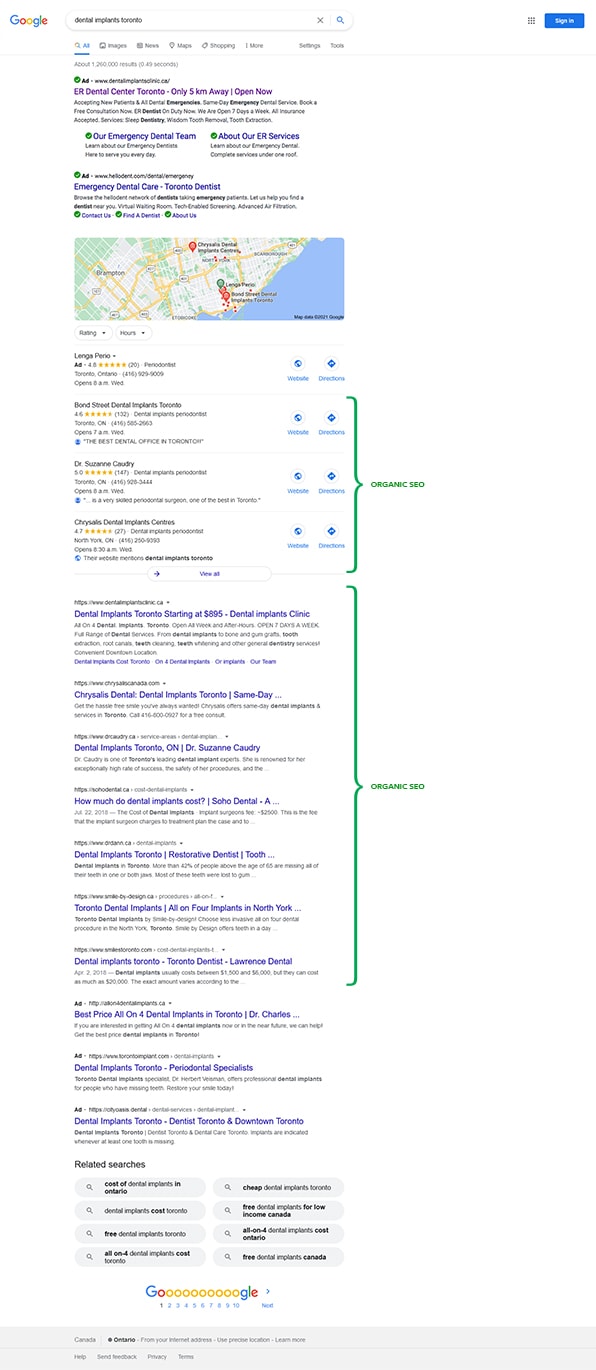Click the search input field
This screenshot has height=1370, width=596.
[x=190, y=20]
